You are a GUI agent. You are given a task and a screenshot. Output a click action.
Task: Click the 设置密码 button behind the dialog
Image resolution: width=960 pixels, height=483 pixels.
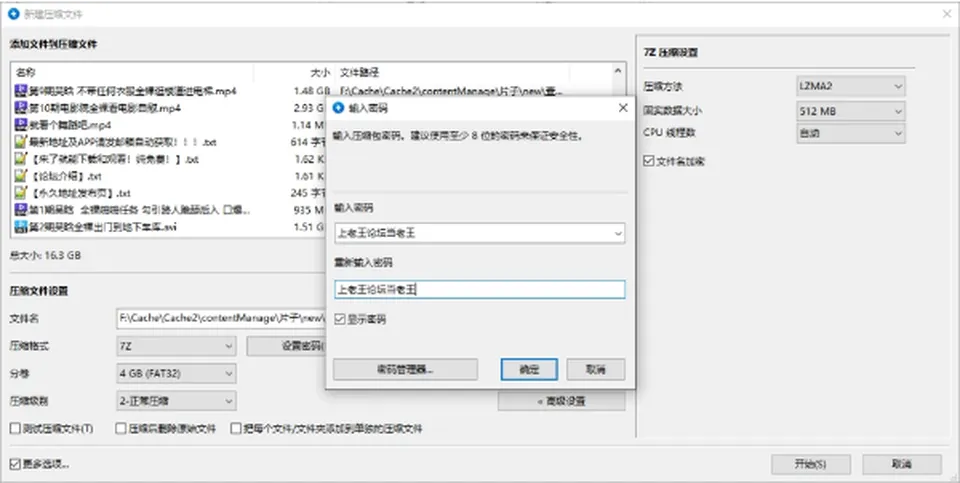coord(287,346)
